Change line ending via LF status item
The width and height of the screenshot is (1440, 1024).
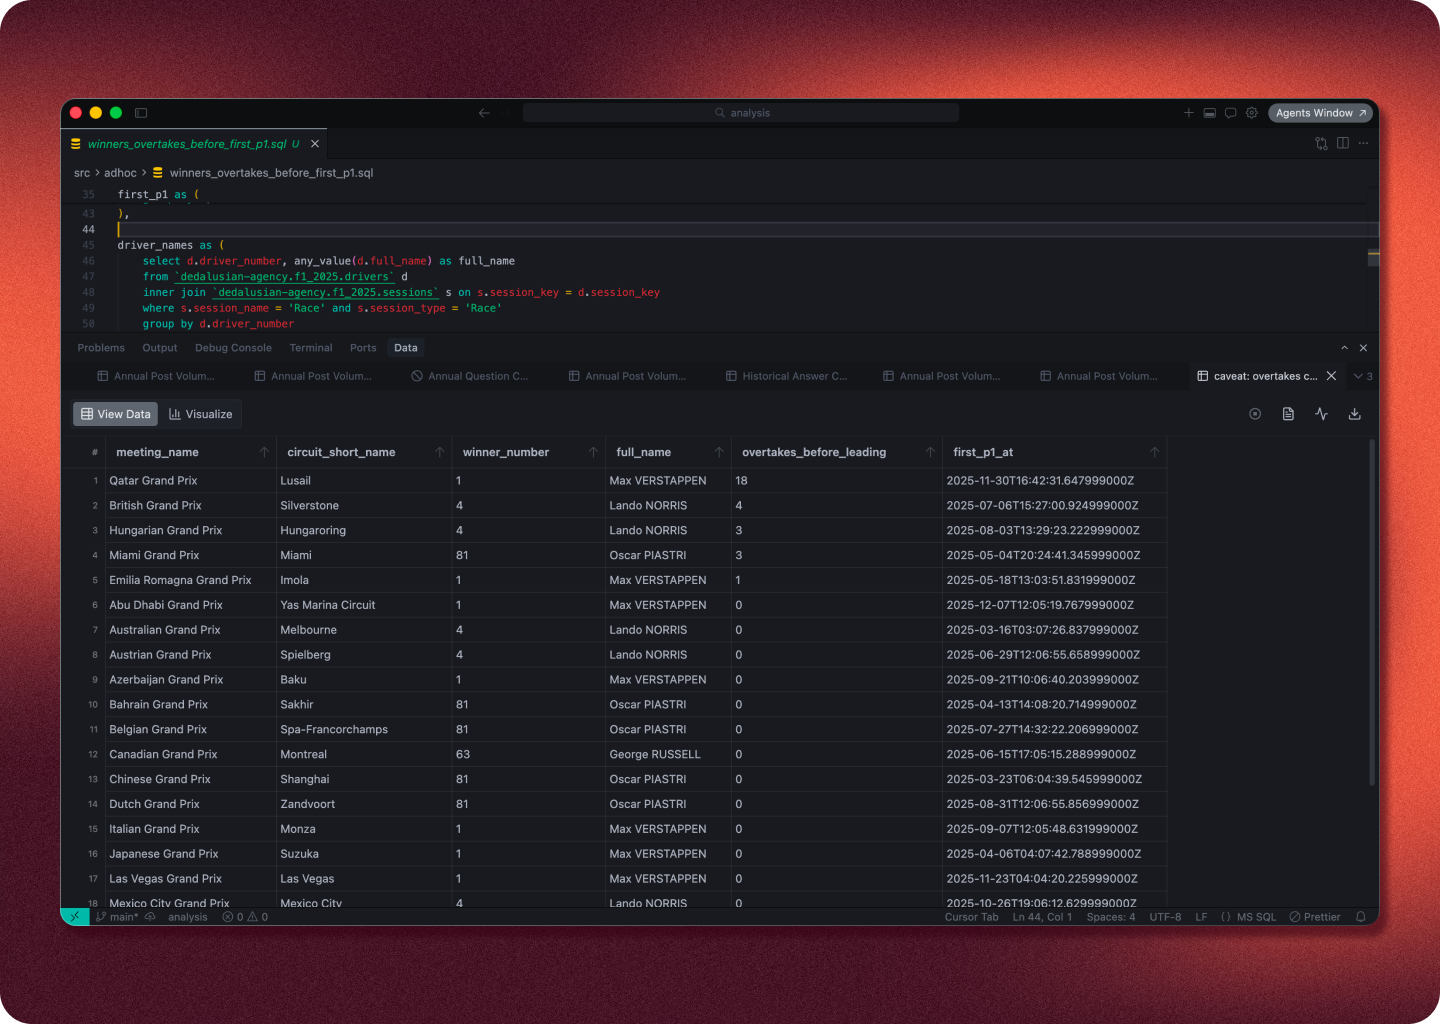coord(1201,917)
